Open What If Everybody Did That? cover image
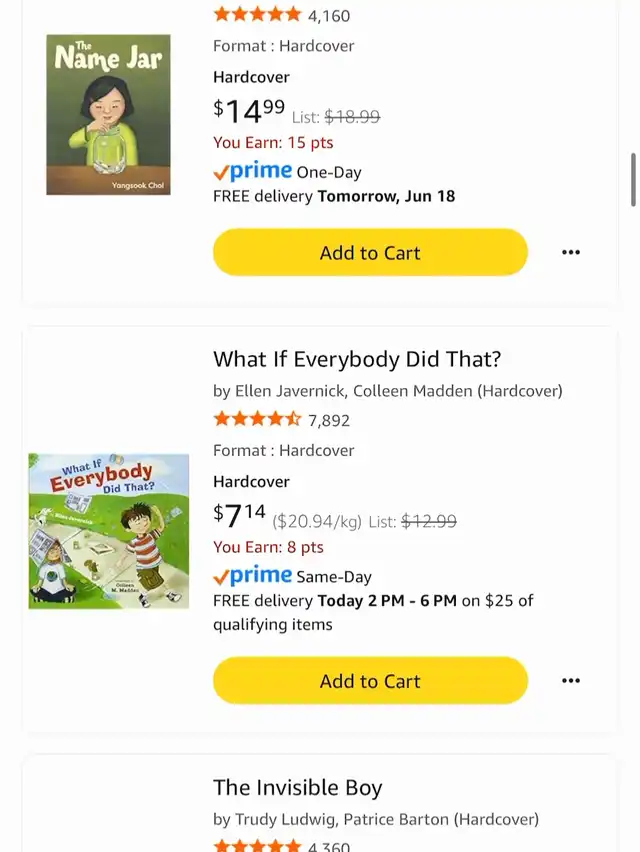This screenshot has width=640, height=852. (108, 531)
